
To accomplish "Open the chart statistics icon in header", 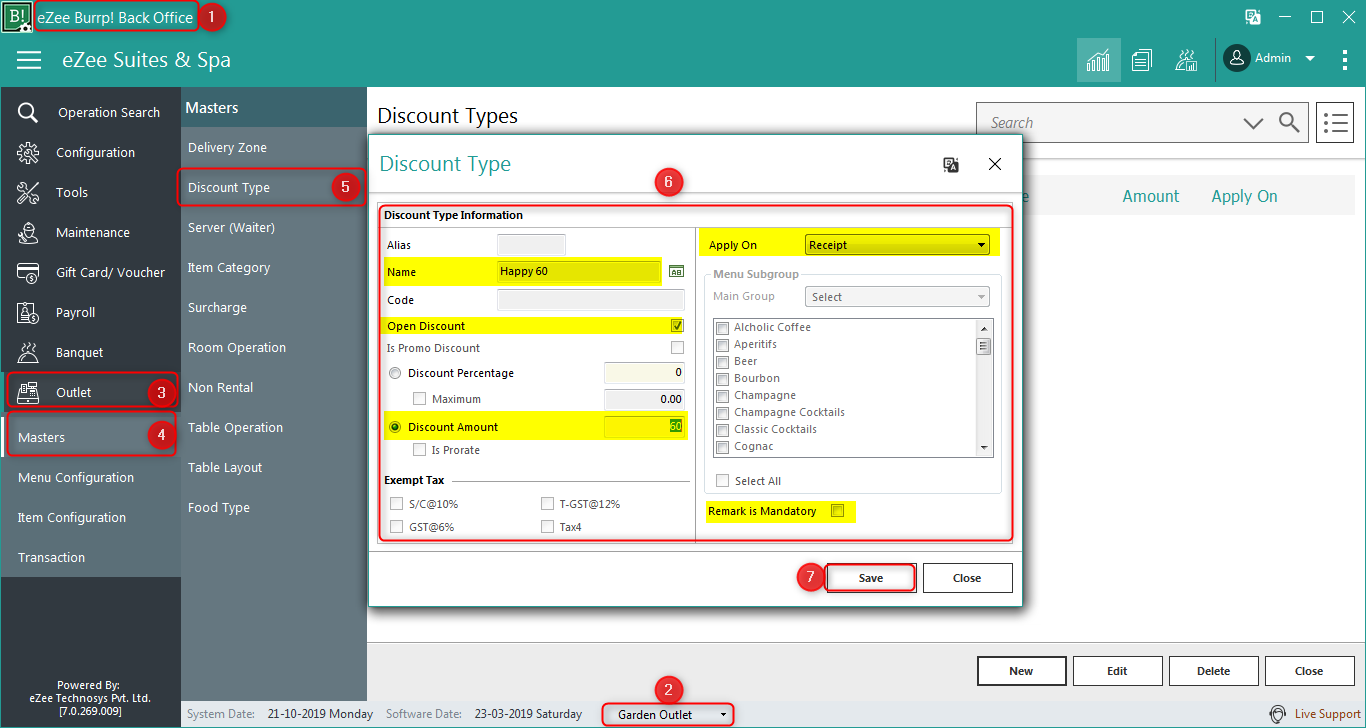I will pyautogui.click(x=1098, y=60).
